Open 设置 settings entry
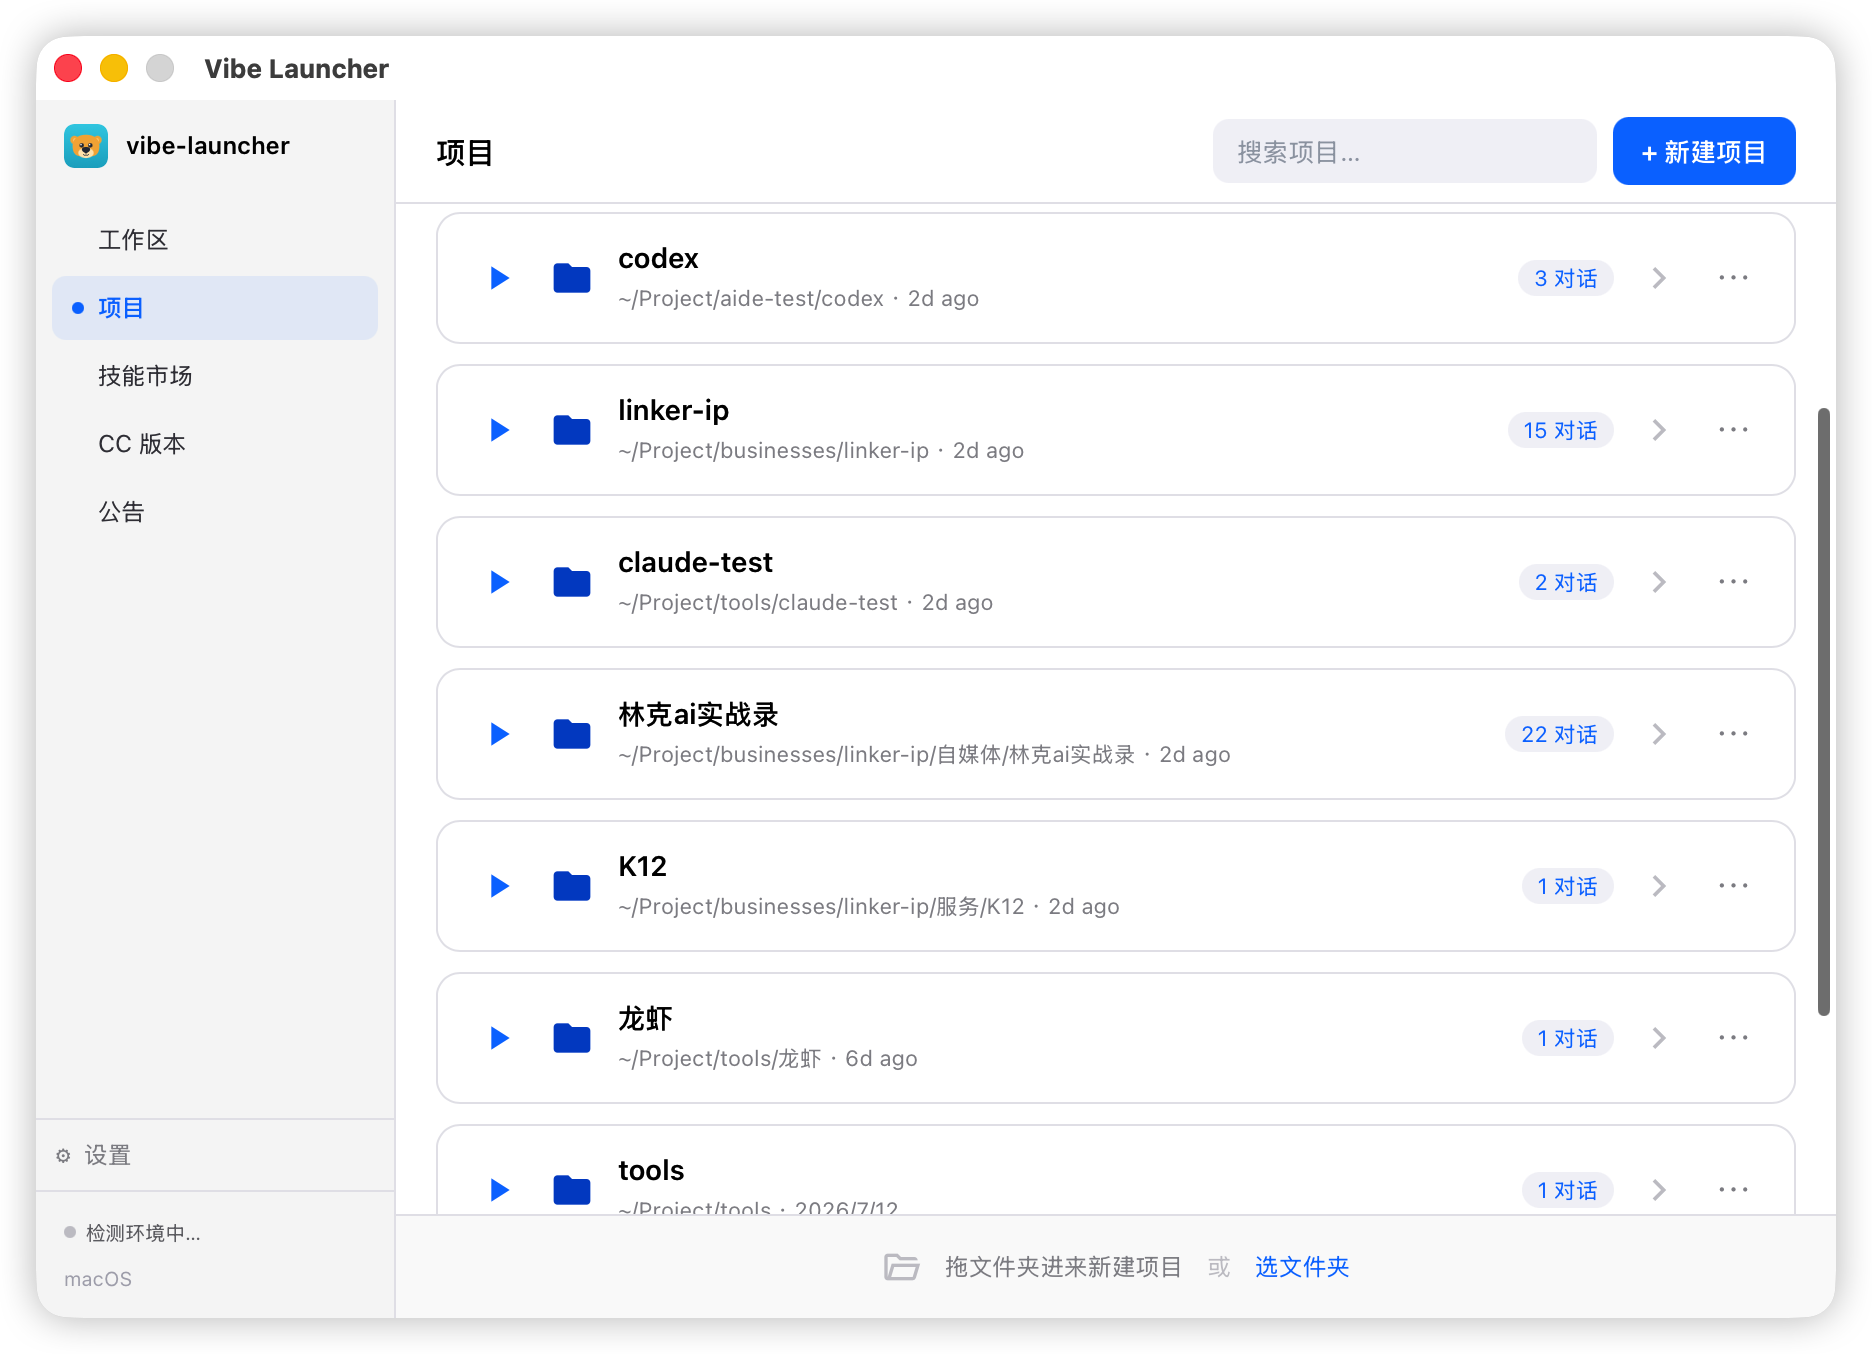1872x1354 pixels. pyautogui.click(x=215, y=1156)
